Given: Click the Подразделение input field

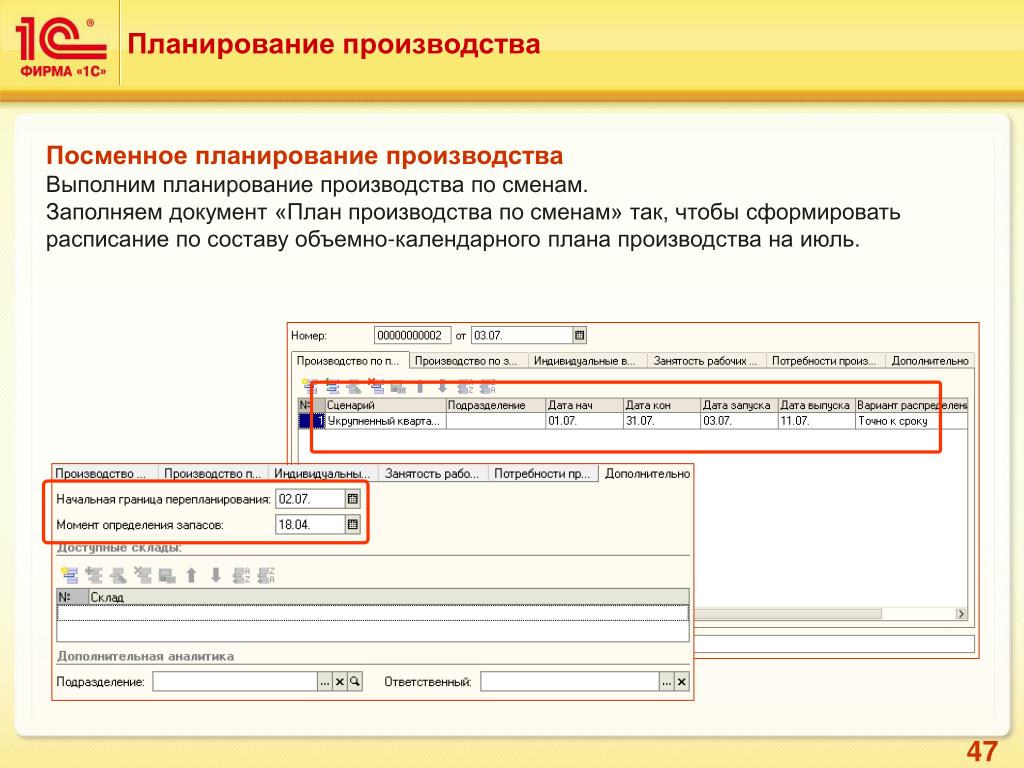Looking at the screenshot, I should click(235, 682).
